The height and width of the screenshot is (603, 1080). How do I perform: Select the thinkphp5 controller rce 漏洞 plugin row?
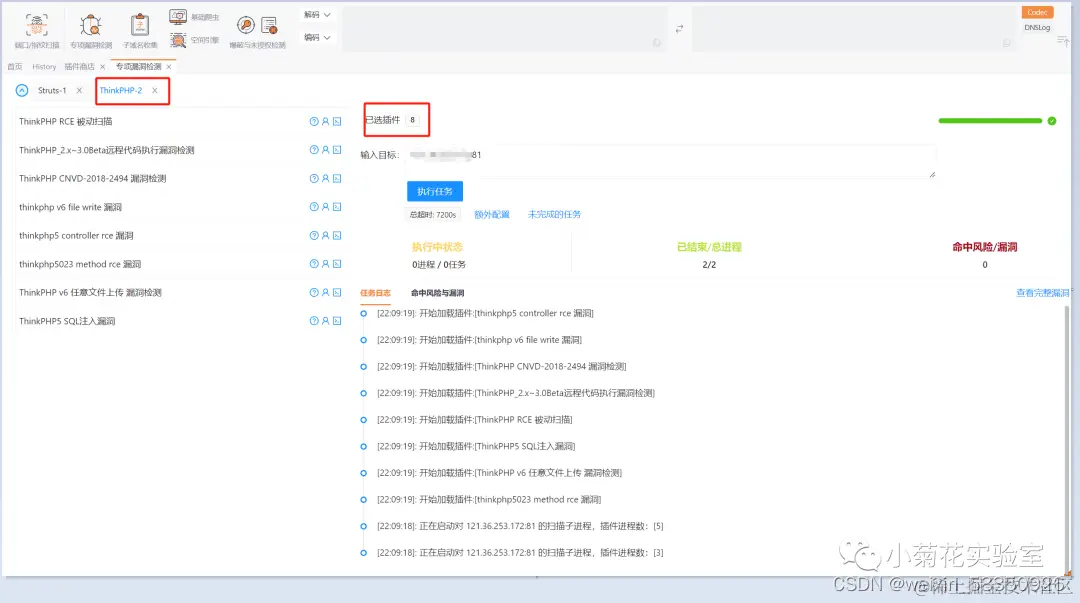pyautogui.click(x=180, y=236)
